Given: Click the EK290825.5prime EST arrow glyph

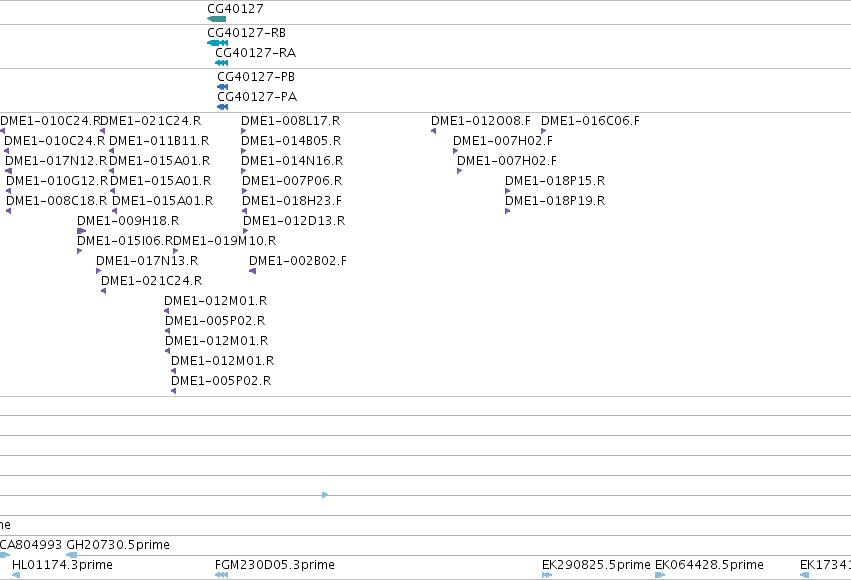Looking at the screenshot, I should click(x=547, y=575).
